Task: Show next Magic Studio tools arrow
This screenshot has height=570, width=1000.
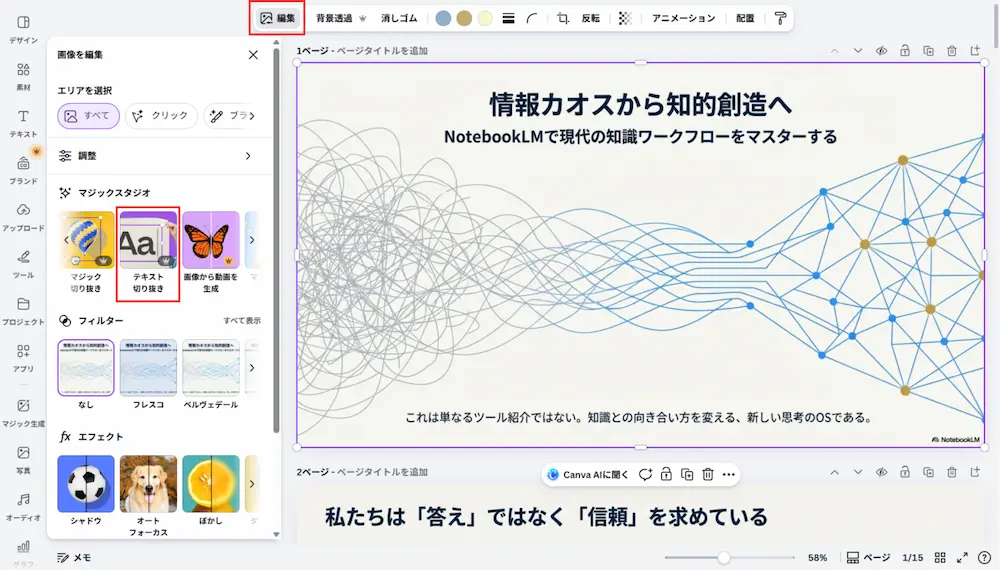Action: [252, 240]
